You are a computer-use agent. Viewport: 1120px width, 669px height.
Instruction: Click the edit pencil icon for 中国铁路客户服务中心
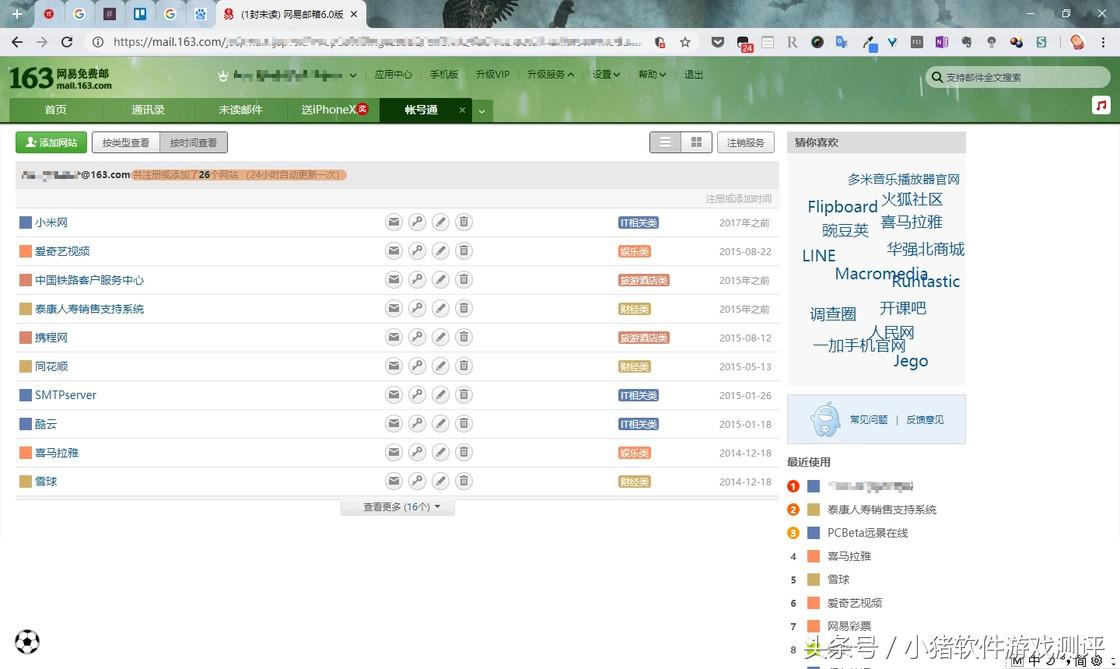(441, 279)
